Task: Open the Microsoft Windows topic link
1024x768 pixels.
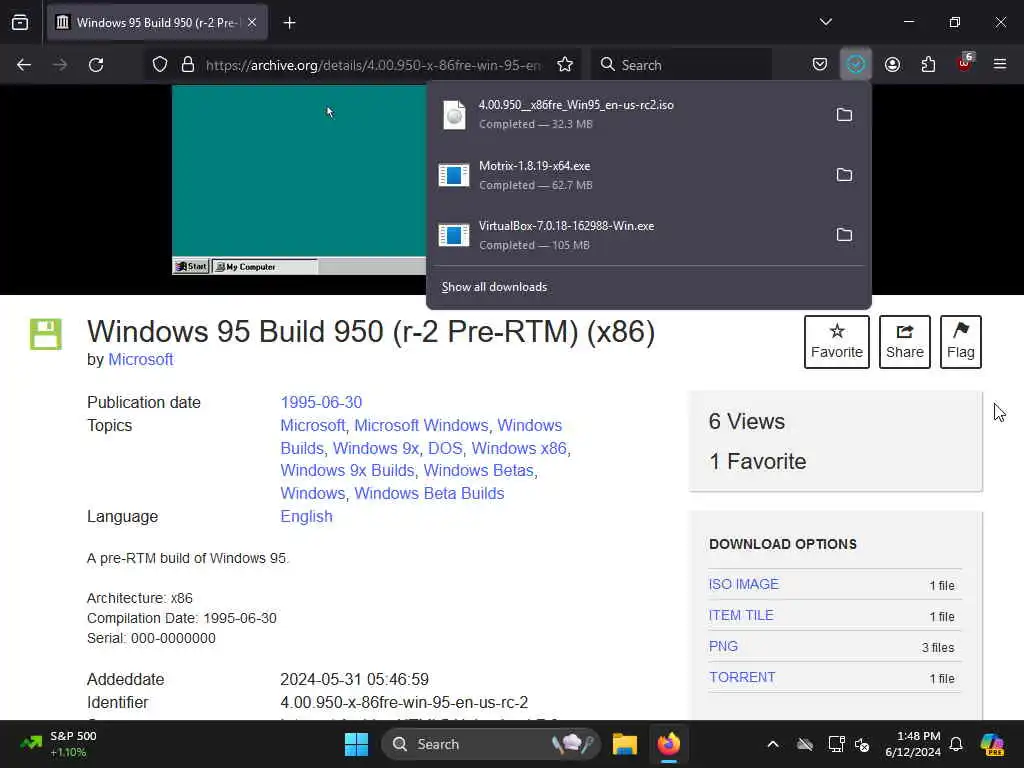Action: [x=421, y=425]
